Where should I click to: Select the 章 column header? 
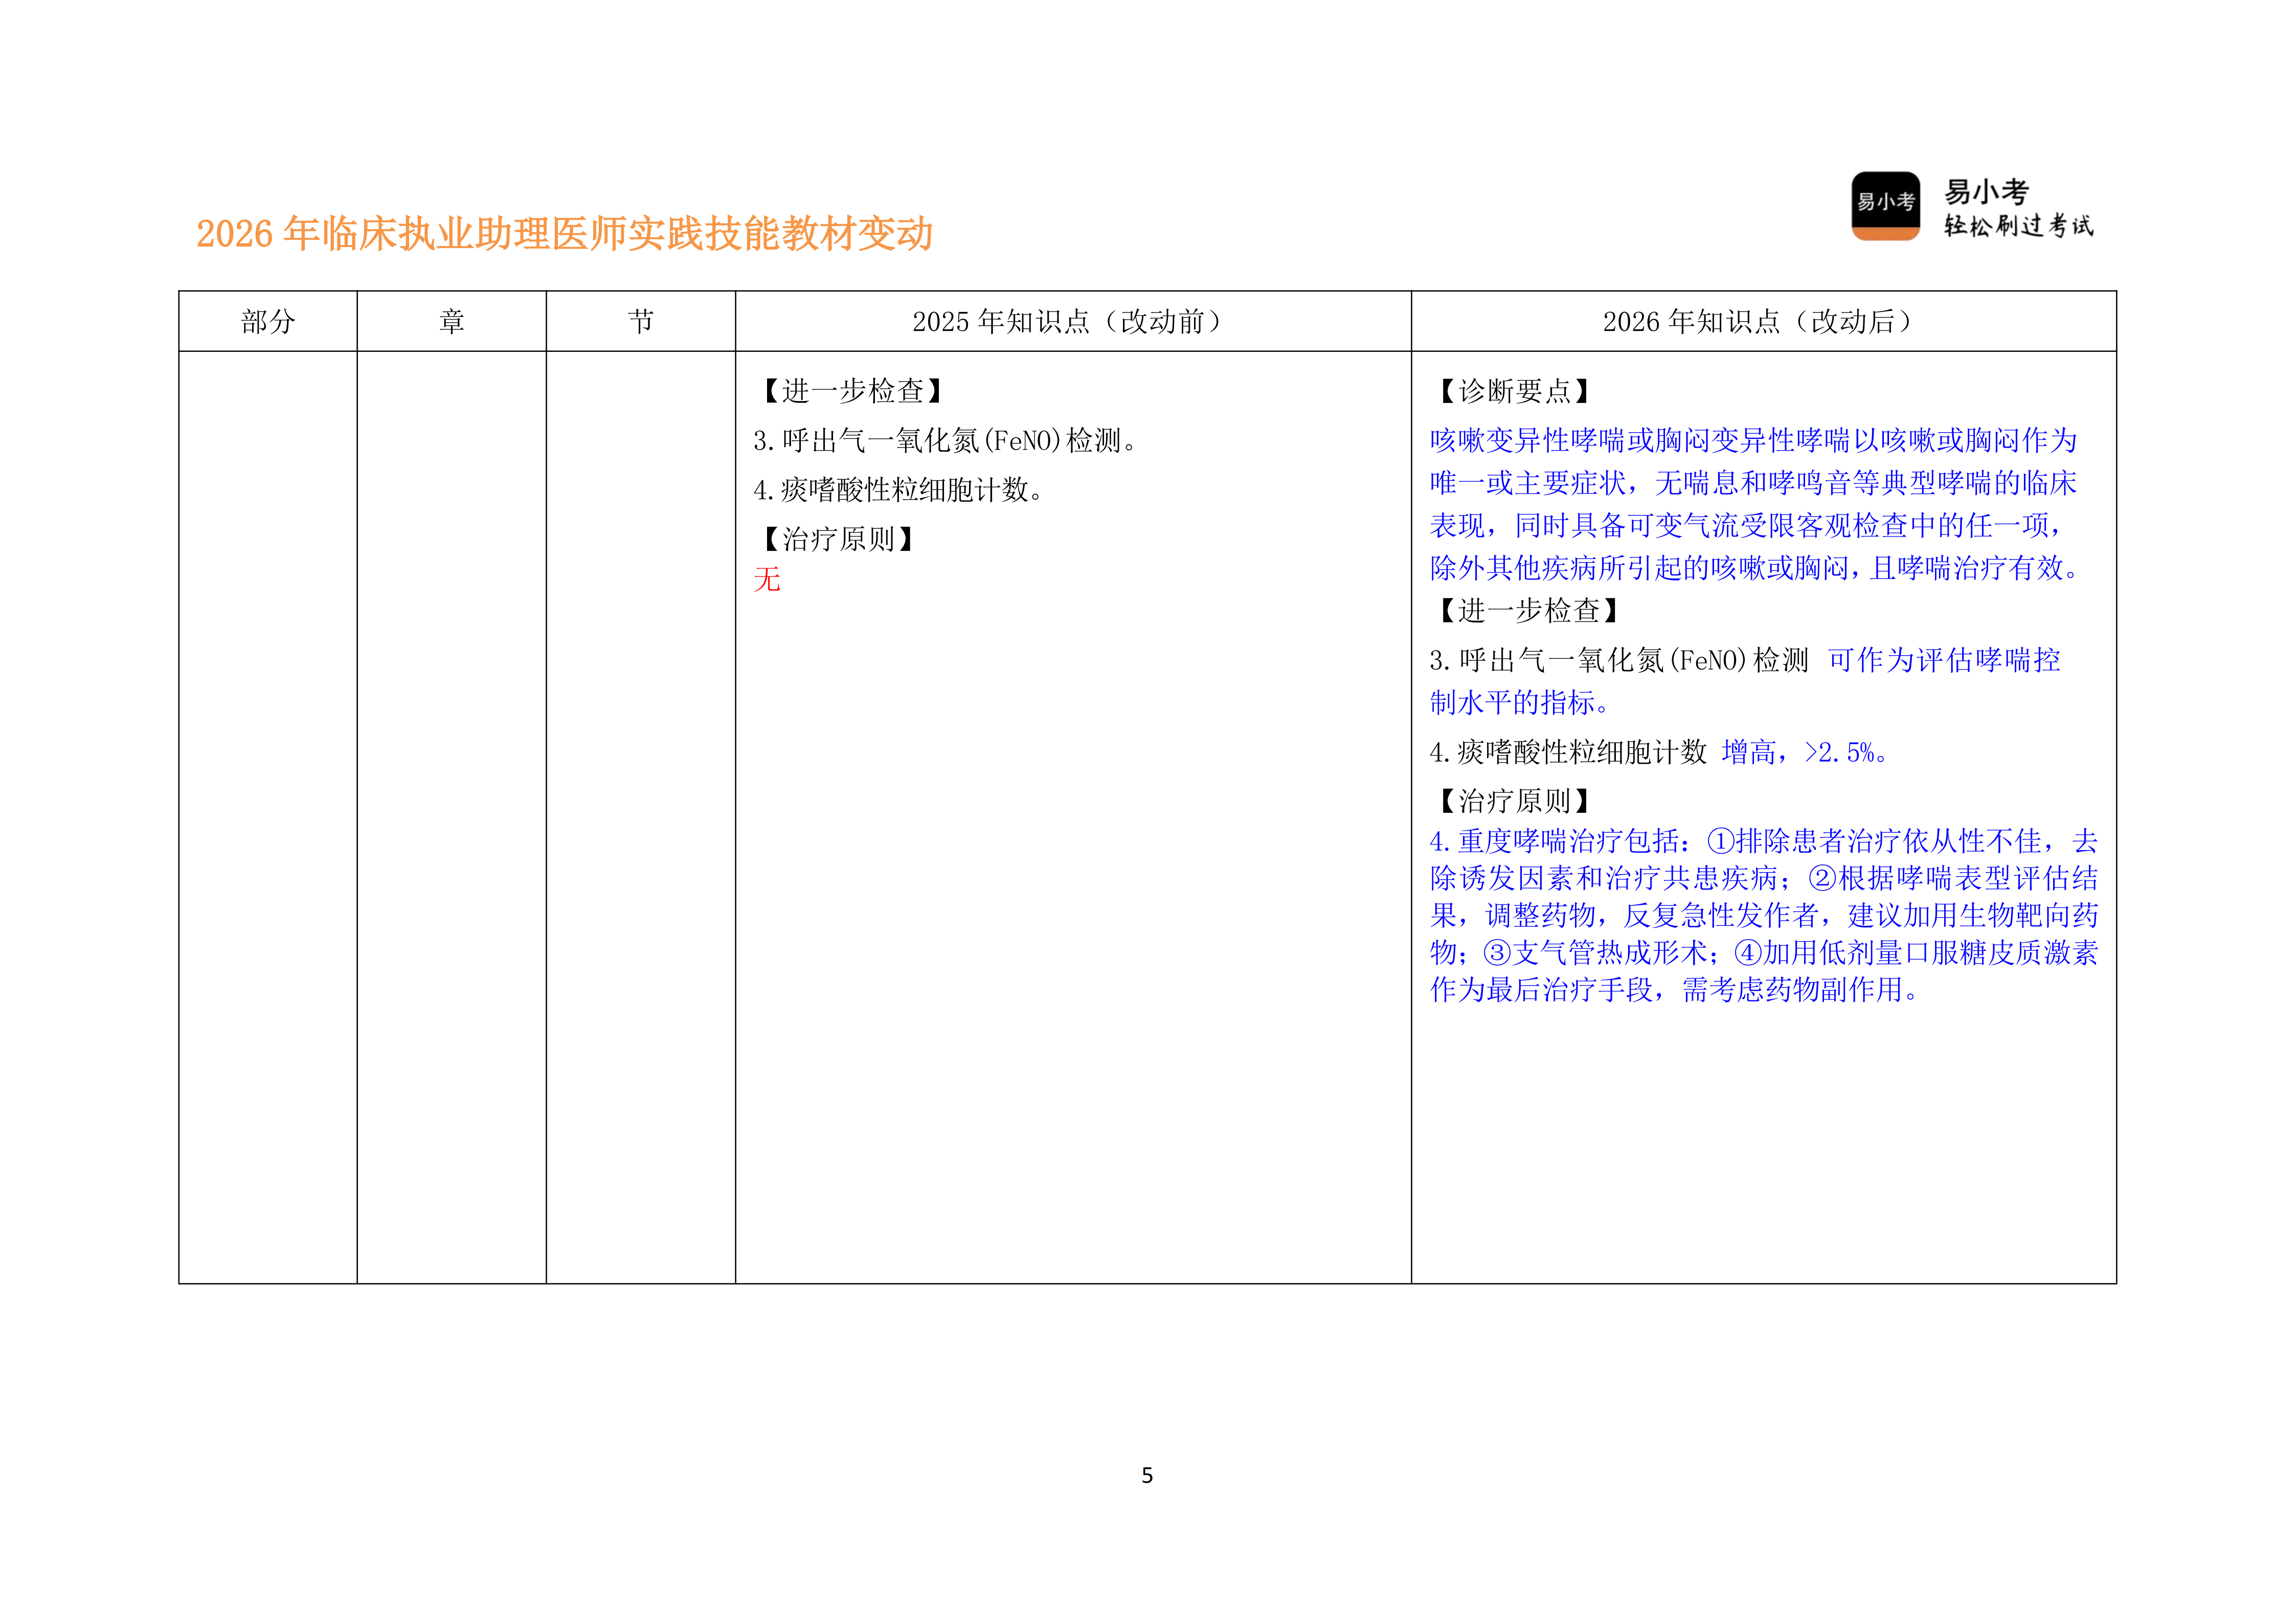451,320
